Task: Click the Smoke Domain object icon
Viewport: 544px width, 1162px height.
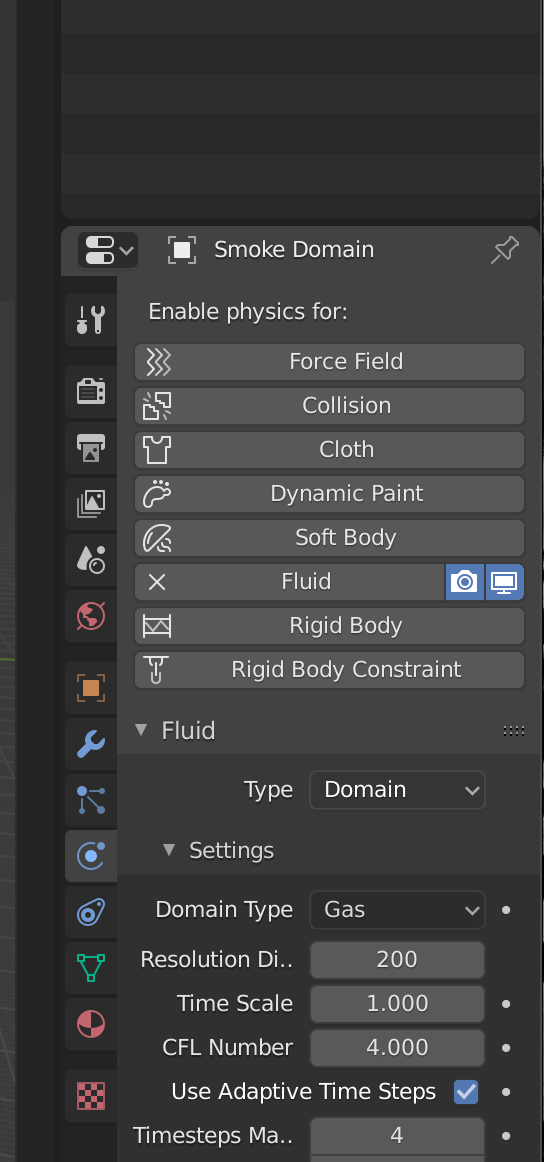Action: point(182,250)
